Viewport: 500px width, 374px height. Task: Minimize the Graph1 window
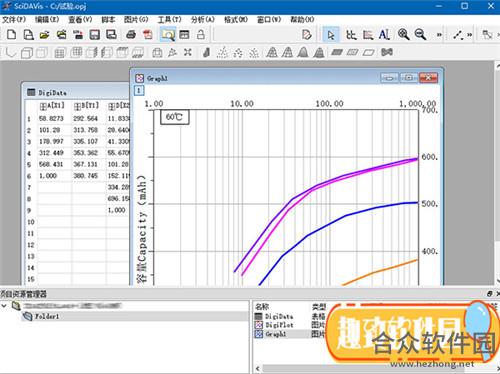point(389,78)
